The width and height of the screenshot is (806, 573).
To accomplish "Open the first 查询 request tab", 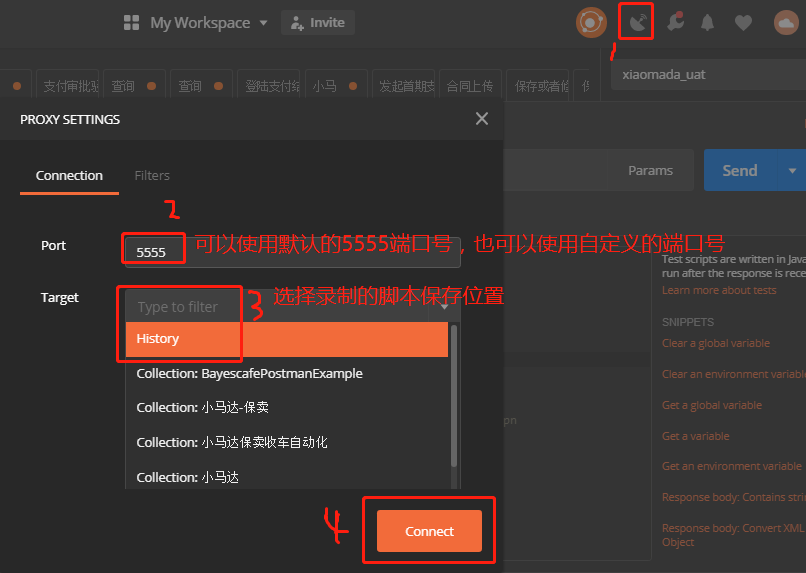I will click(x=134, y=86).
